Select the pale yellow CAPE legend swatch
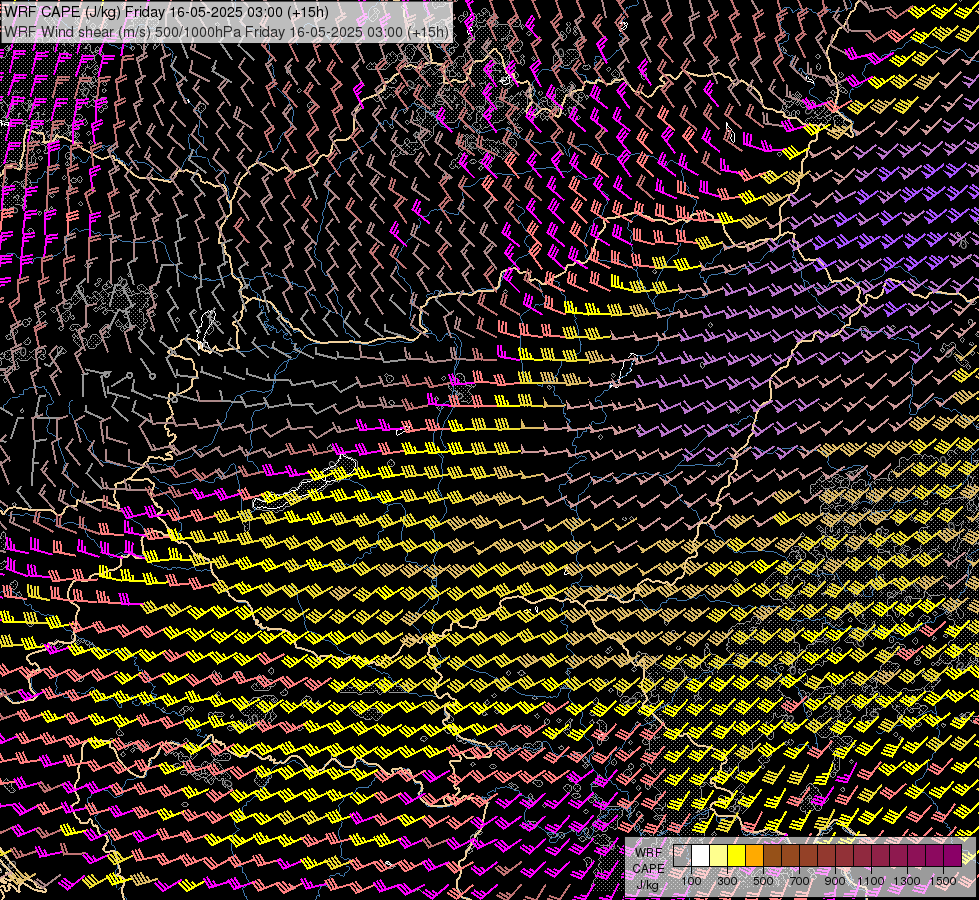Viewport: 979px width, 900px height. click(719, 856)
